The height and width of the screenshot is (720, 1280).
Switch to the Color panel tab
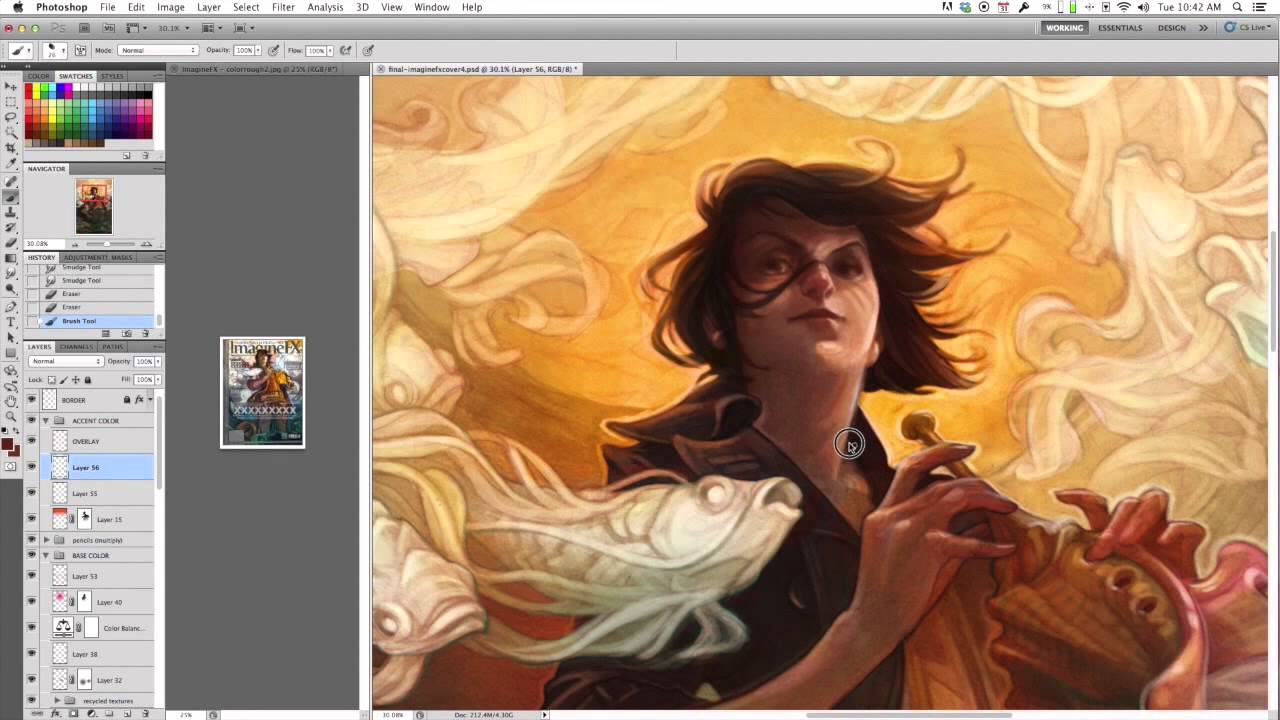(x=39, y=76)
